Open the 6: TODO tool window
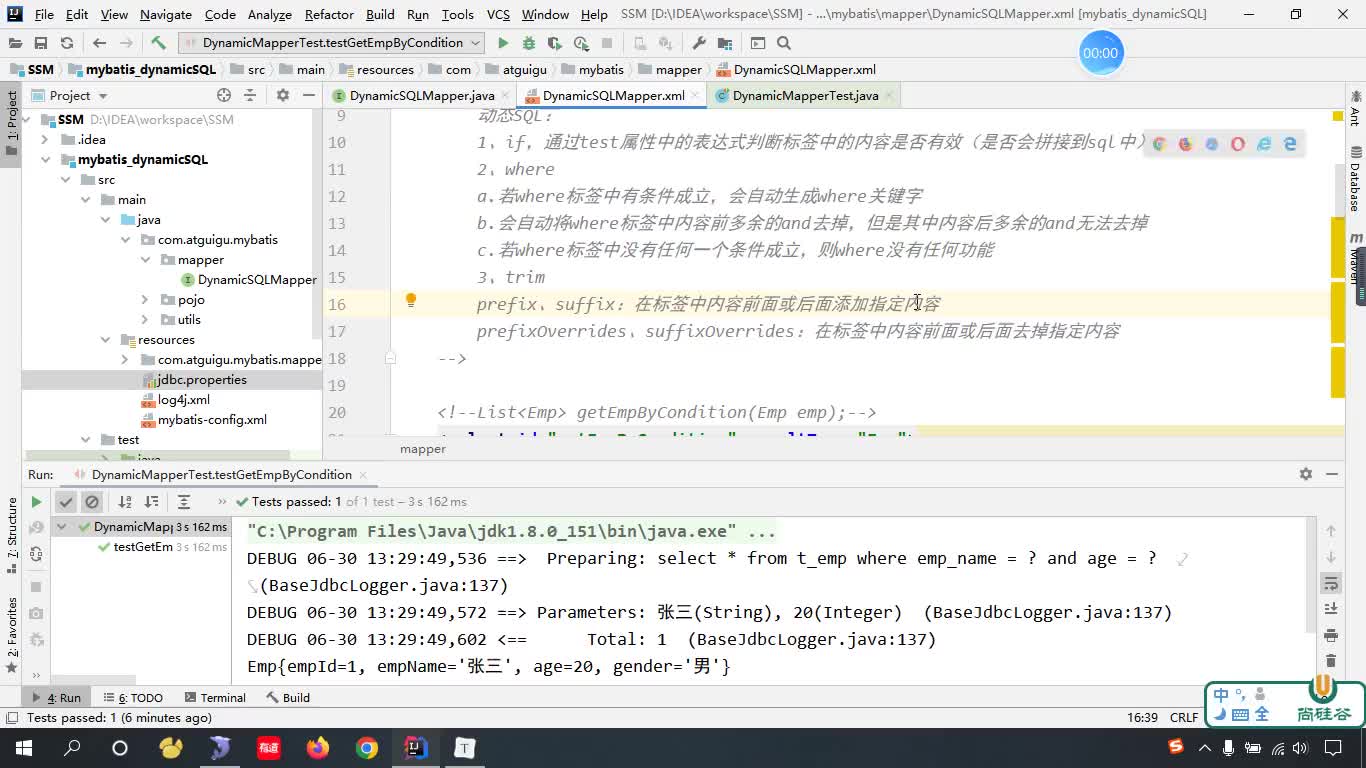This screenshot has height=768, width=1366. click(132, 698)
